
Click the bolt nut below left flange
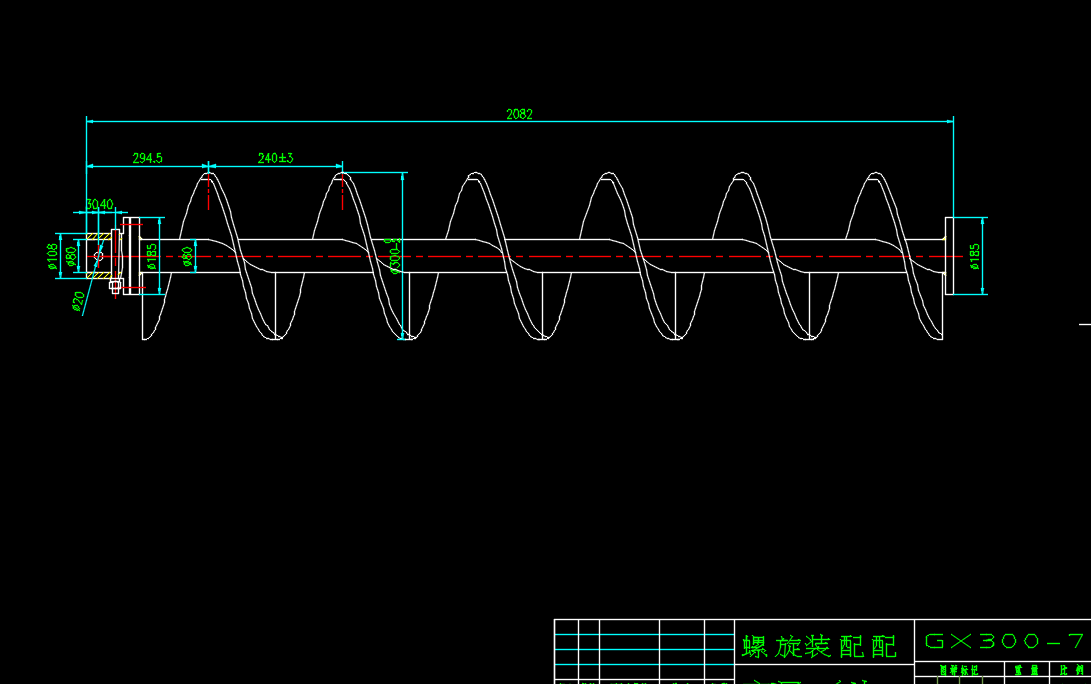click(x=115, y=286)
